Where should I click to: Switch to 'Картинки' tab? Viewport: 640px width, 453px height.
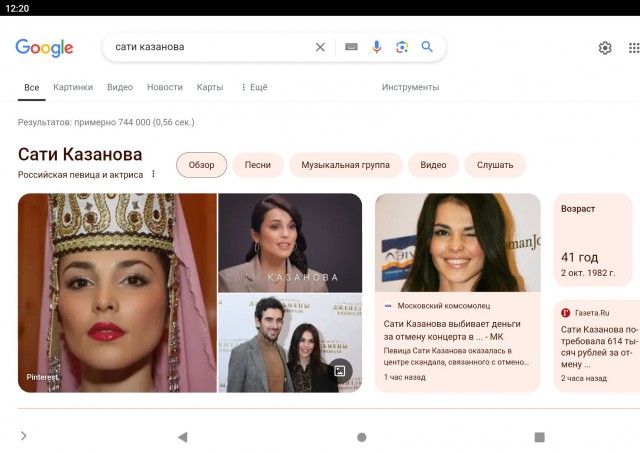click(x=73, y=87)
